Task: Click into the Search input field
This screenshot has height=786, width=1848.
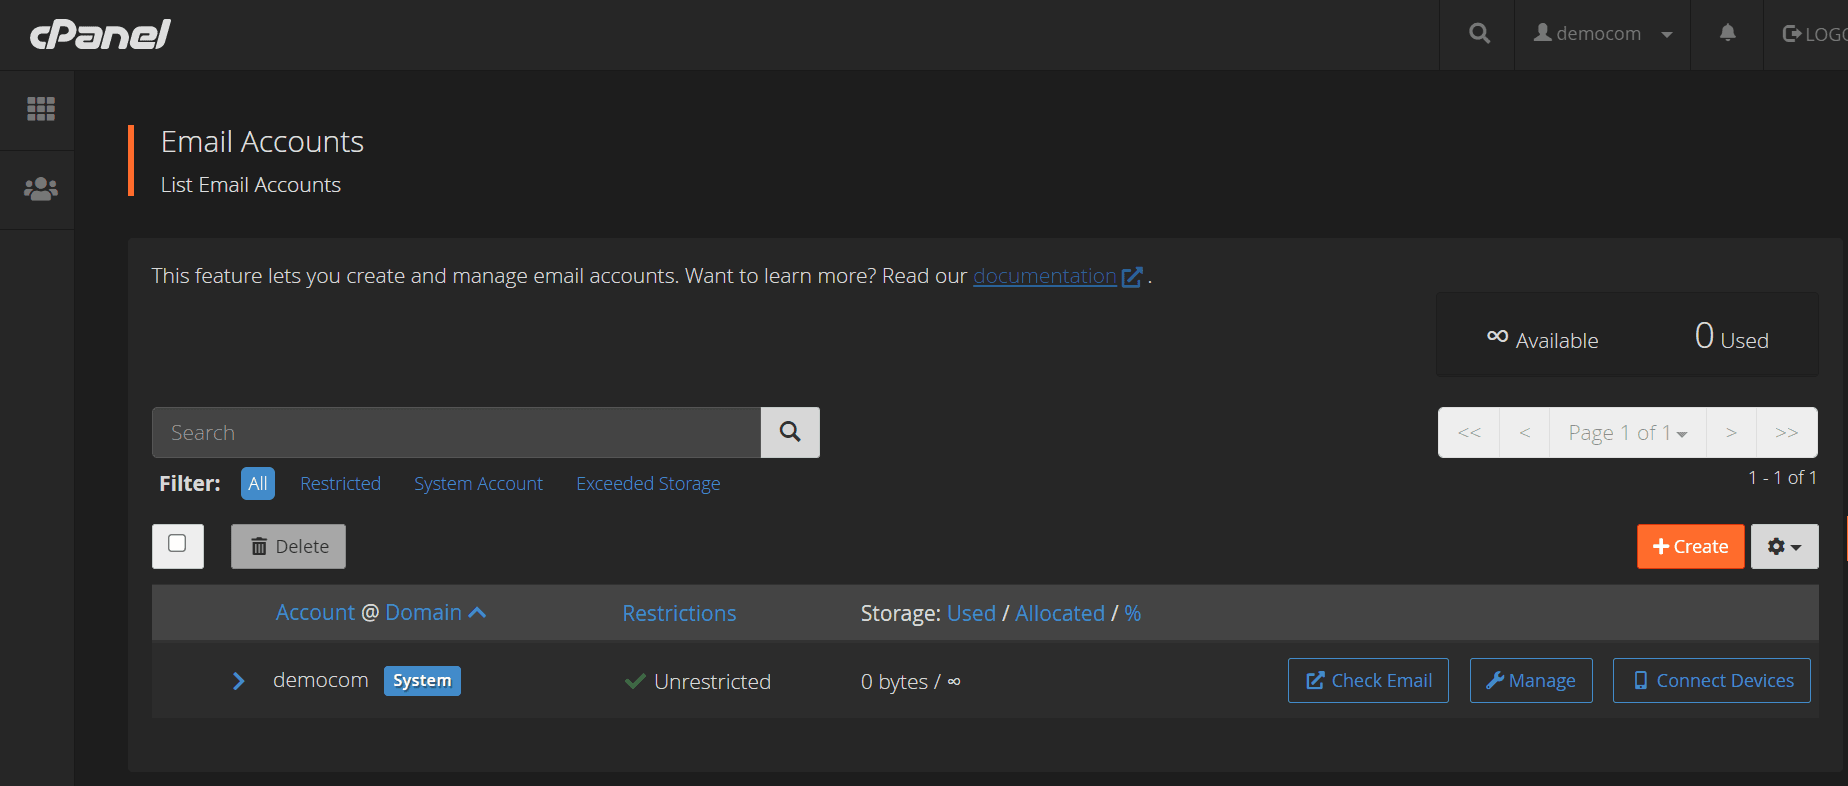Action: point(456,433)
